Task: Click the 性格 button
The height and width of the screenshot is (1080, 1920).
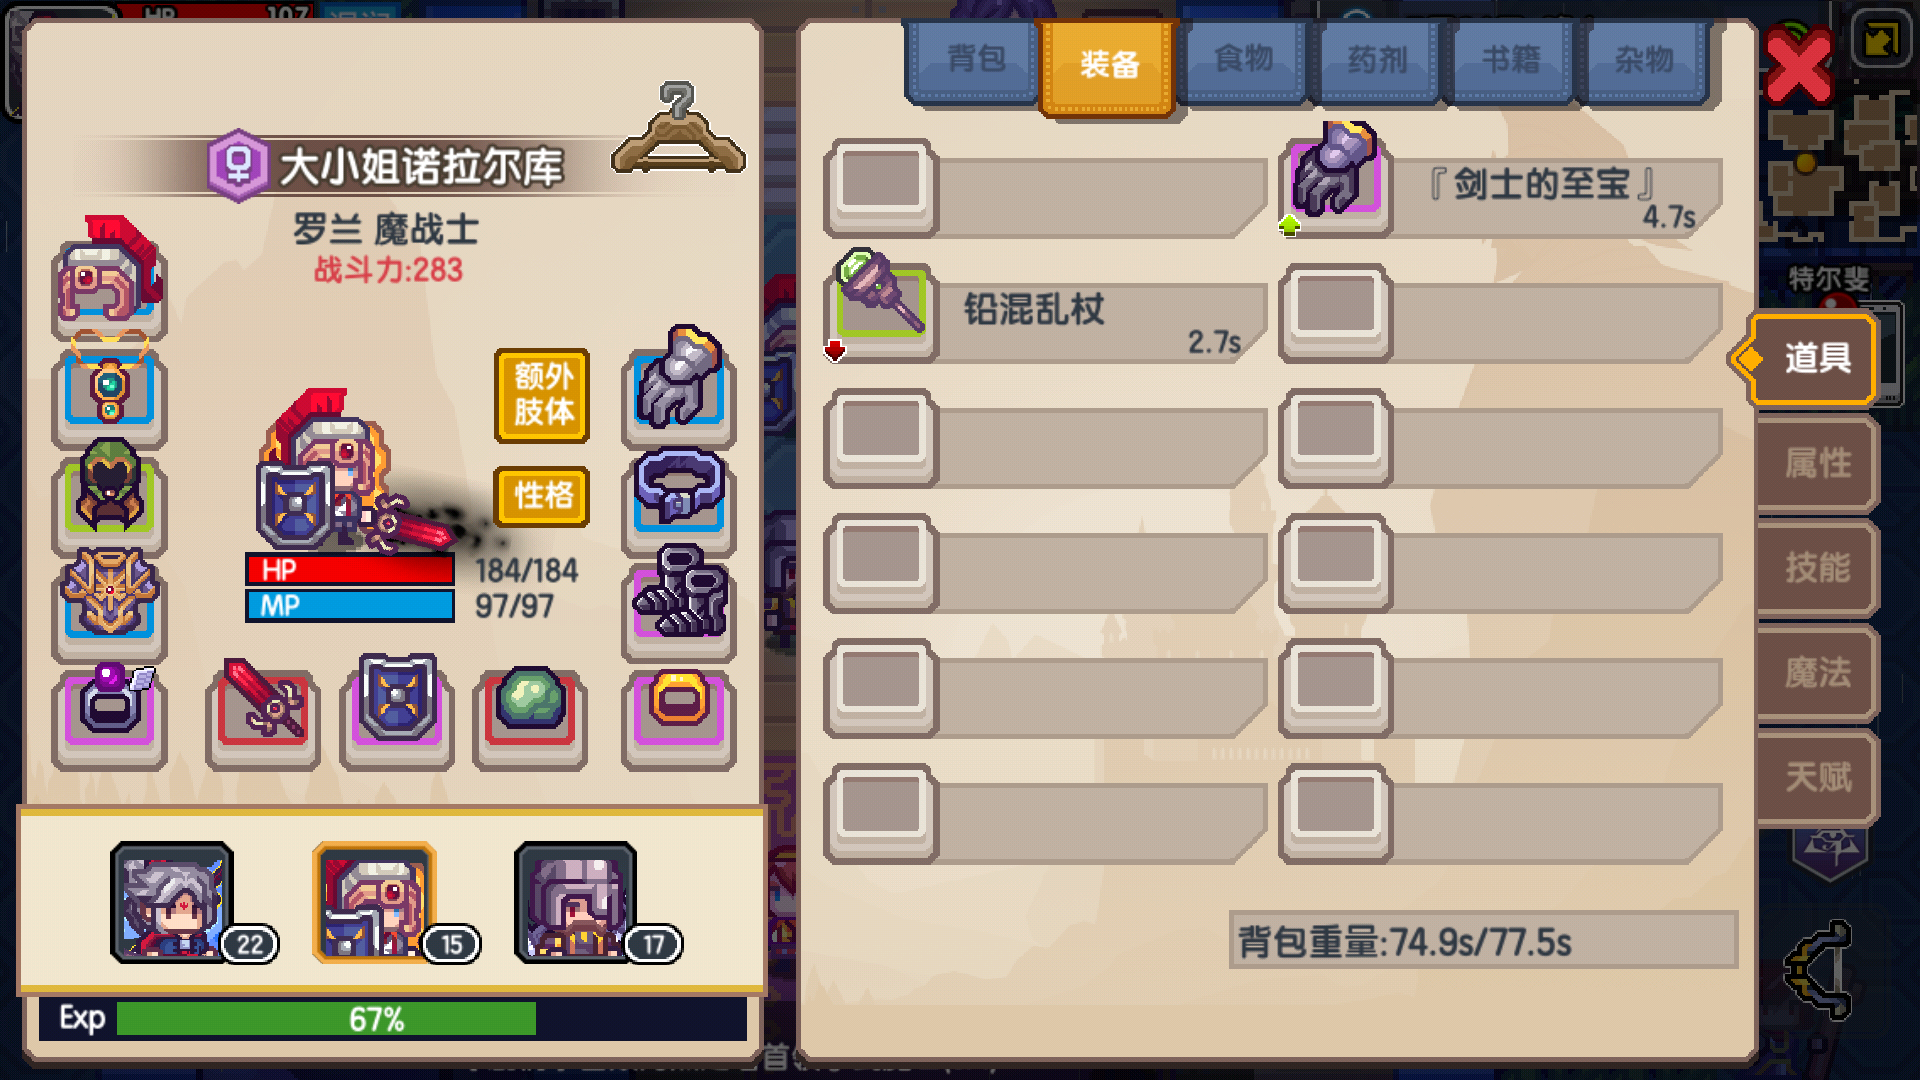Action: [542, 496]
